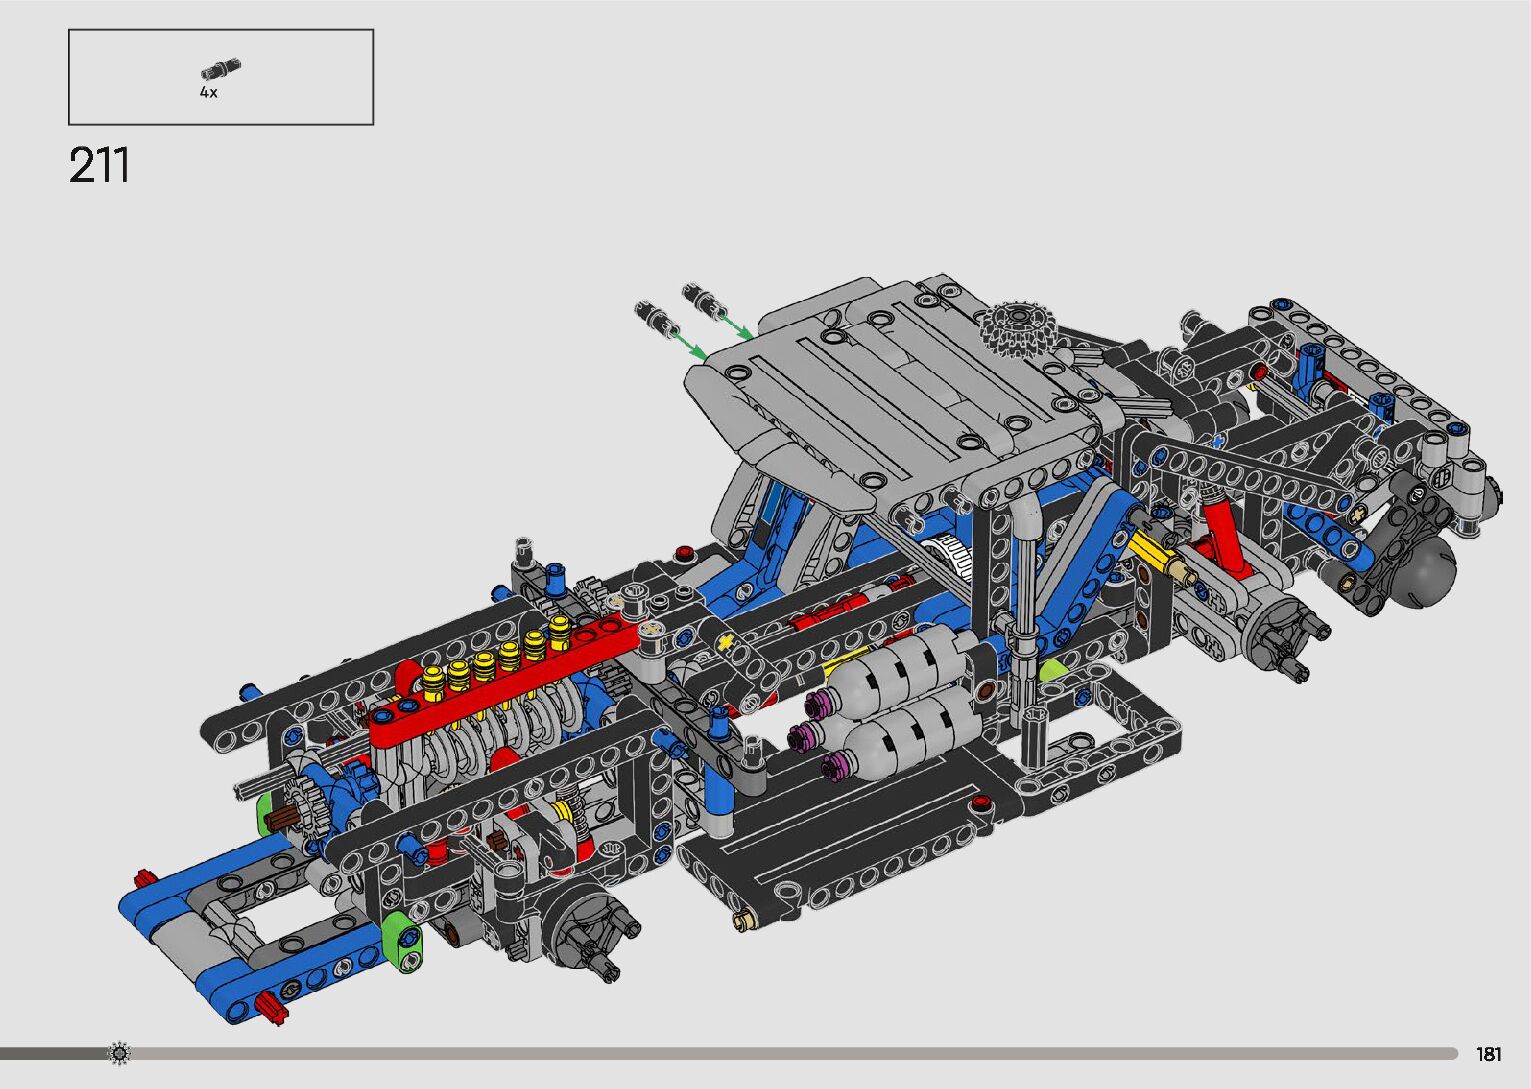Click the unfilled part of the progress bar
The height and width of the screenshot is (1089, 1531).
click(x=800, y=1053)
